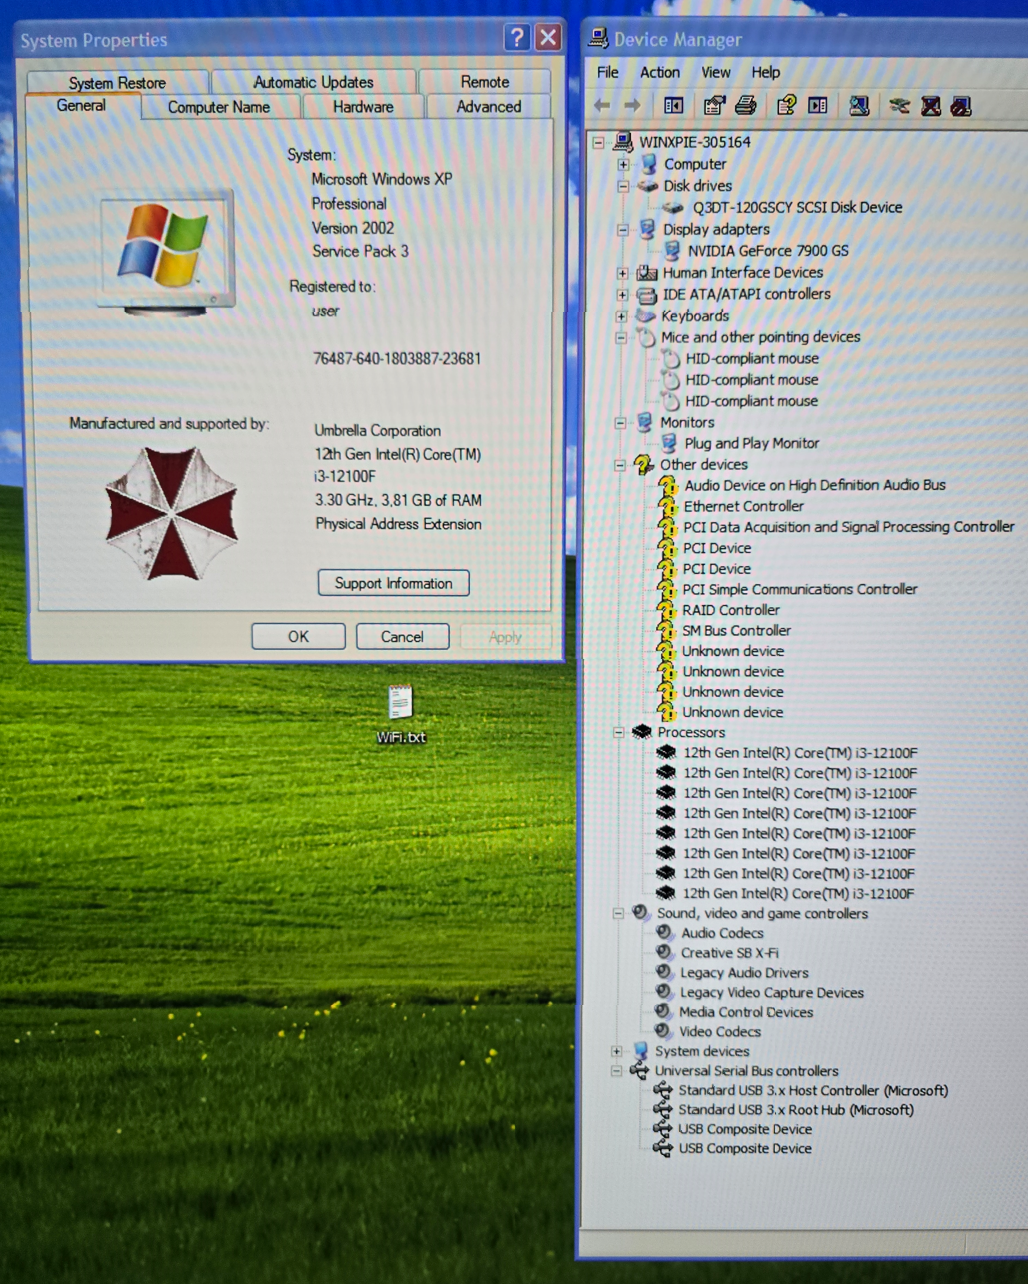Screen dimensions: 1028x1284
Task: Switch to the System Restore tab
Action: pos(117,82)
